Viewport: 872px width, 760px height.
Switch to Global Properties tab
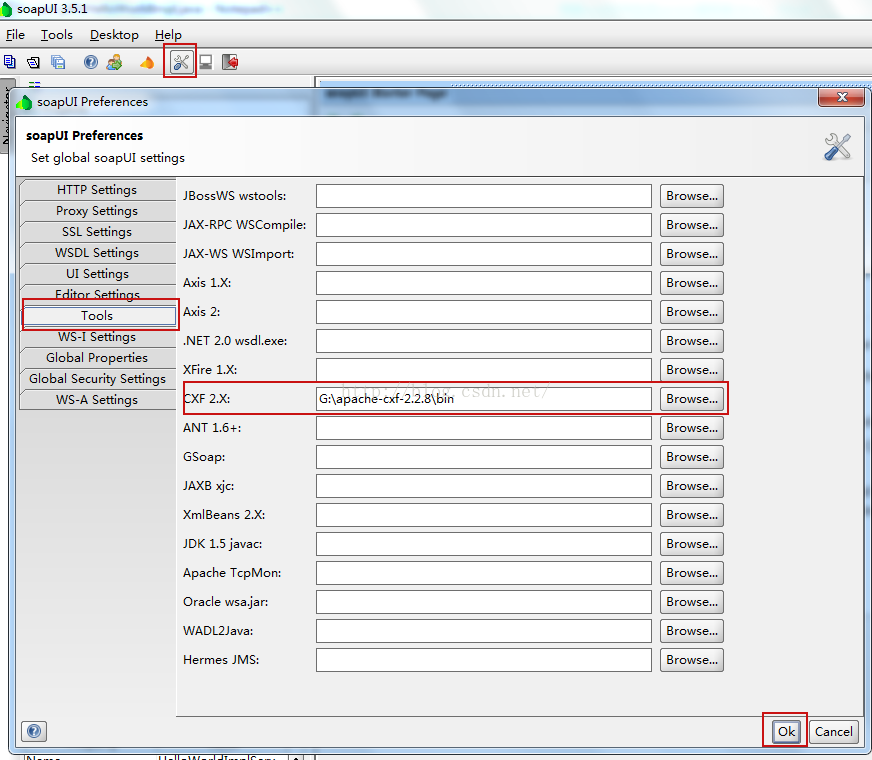tap(97, 358)
